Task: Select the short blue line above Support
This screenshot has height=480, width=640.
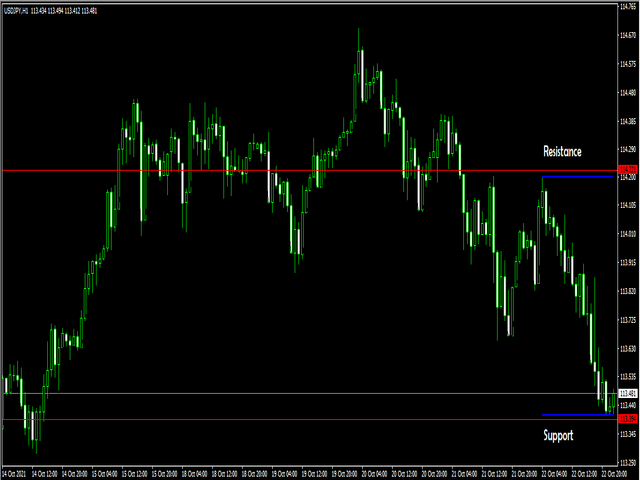Action: [x=578, y=415]
